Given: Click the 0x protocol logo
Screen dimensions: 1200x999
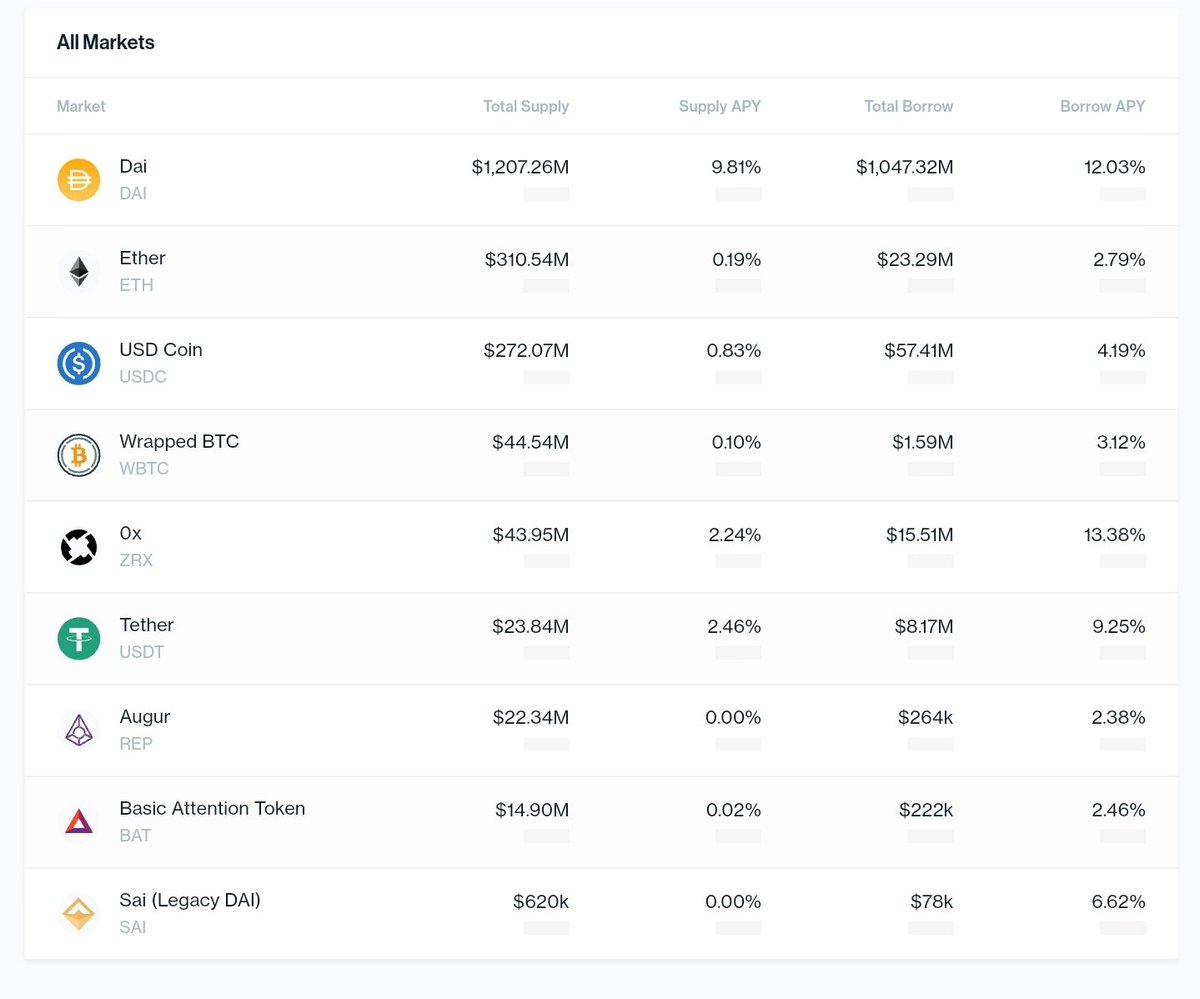Looking at the screenshot, I should [78, 547].
